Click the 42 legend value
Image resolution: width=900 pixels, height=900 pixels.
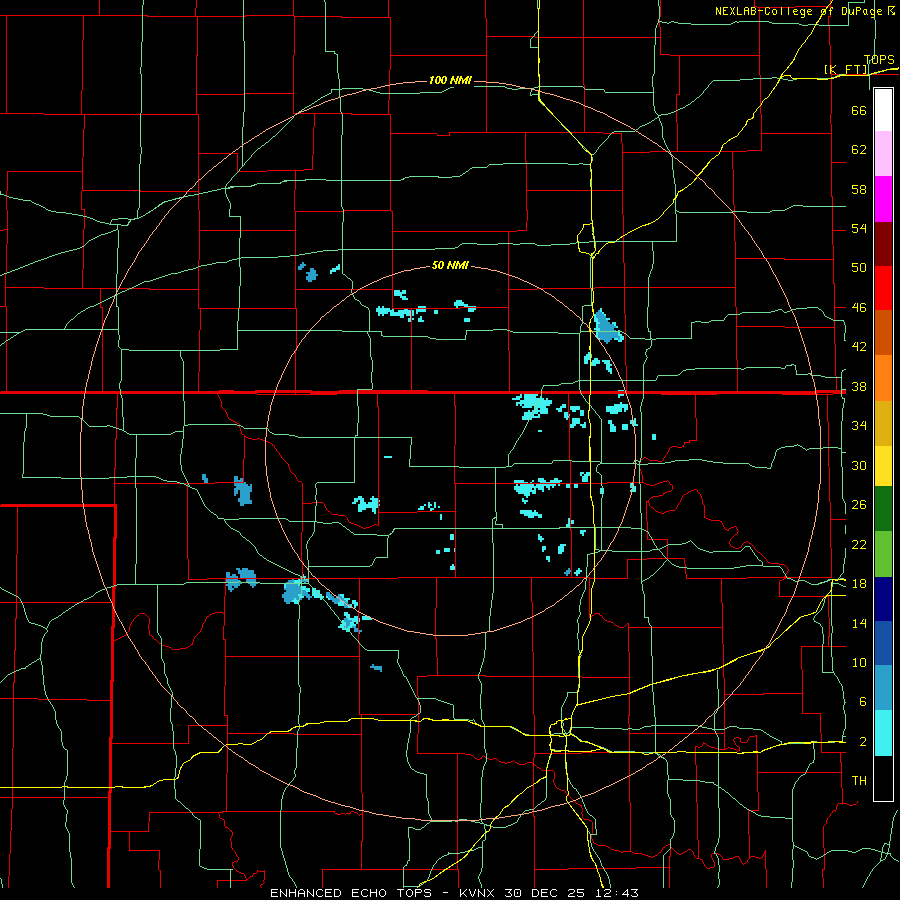pos(859,347)
